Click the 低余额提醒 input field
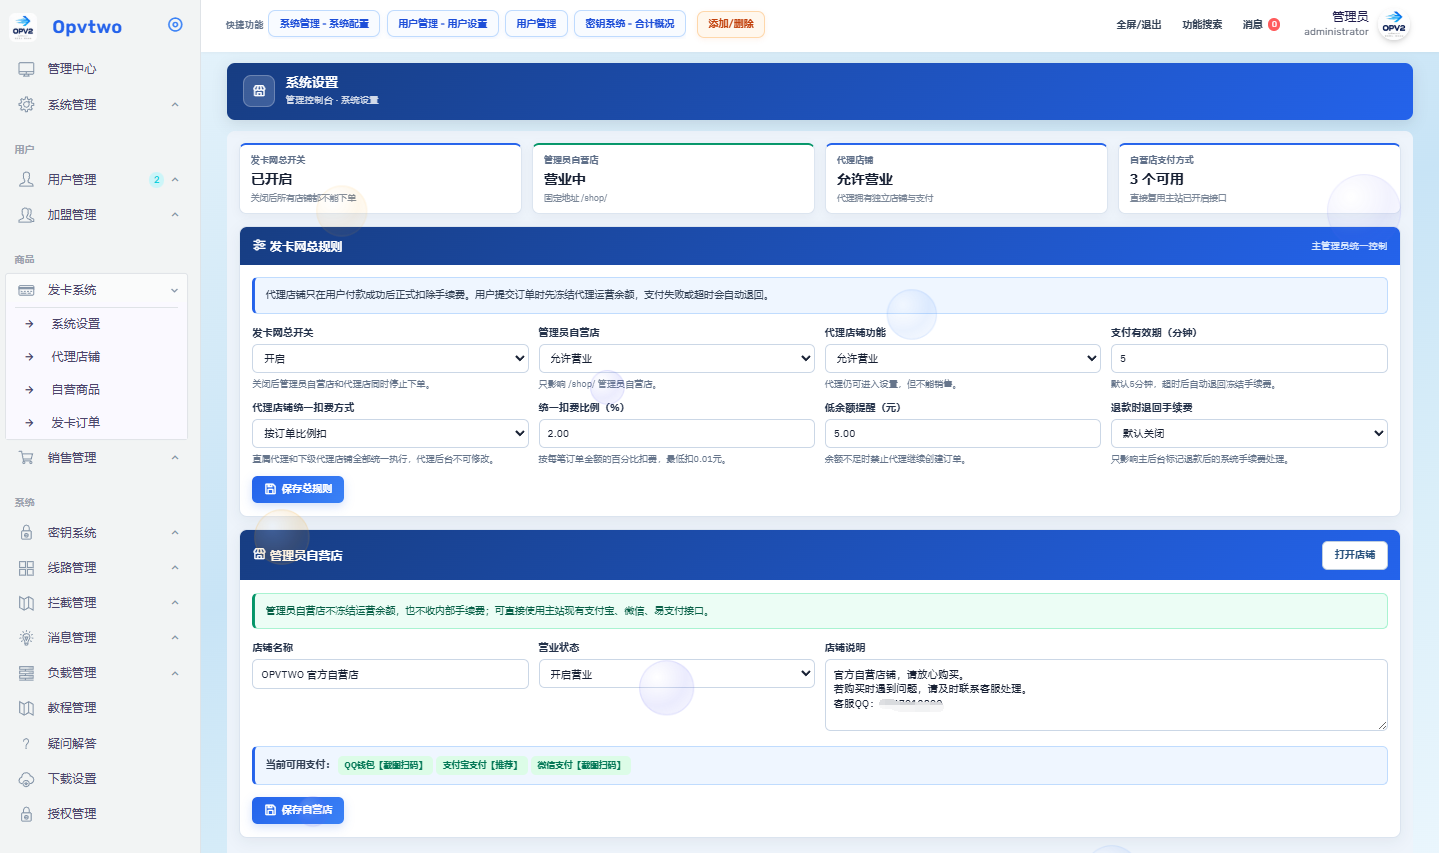Image resolution: width=1439 pixels, height=853 pixels. (963, 433)
